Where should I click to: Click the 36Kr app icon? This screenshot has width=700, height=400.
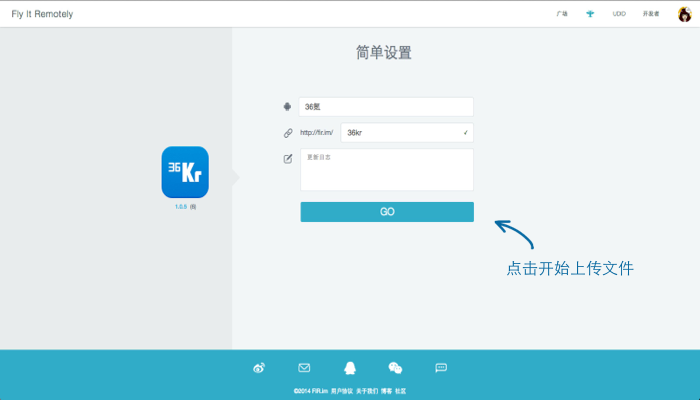185,172
